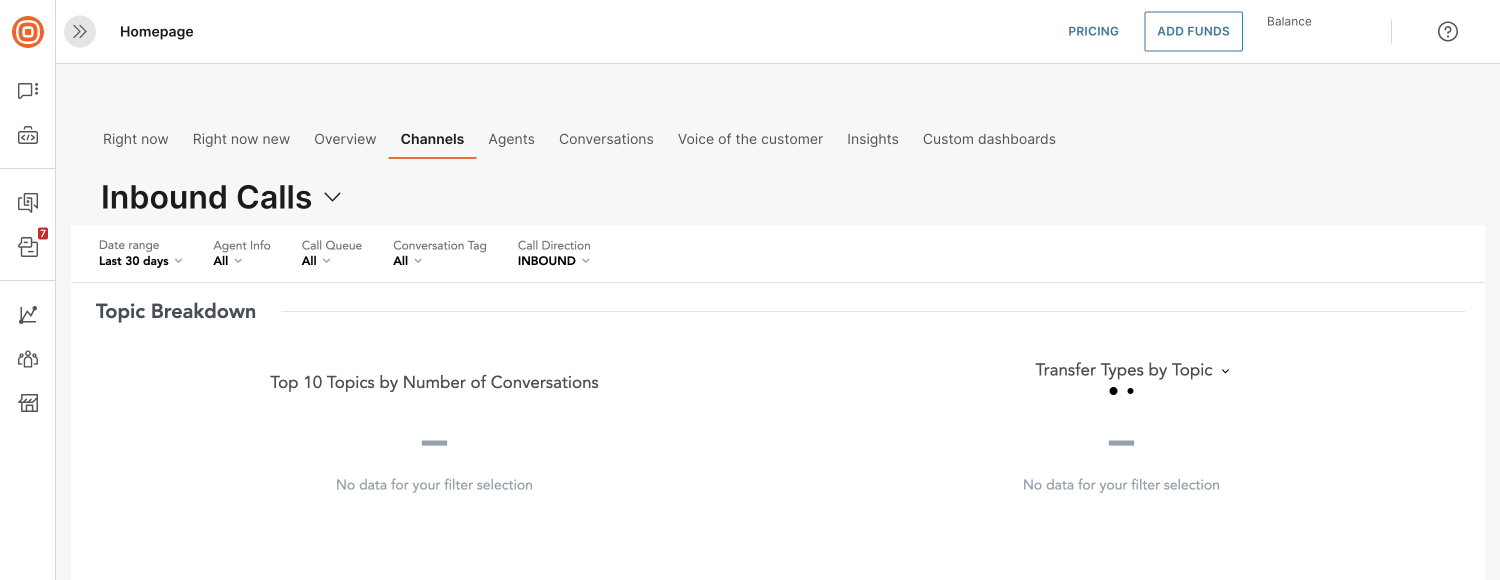Expand sidebar with double-chevron icon
This screenshot has height=580, width=1500.
pyautogui.click(x=80, y=32)
